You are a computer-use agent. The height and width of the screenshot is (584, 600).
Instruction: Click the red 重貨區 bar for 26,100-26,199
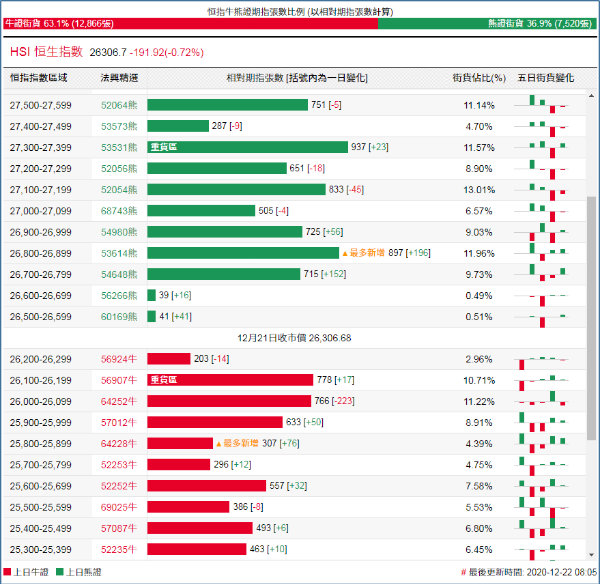pos(230,380)
